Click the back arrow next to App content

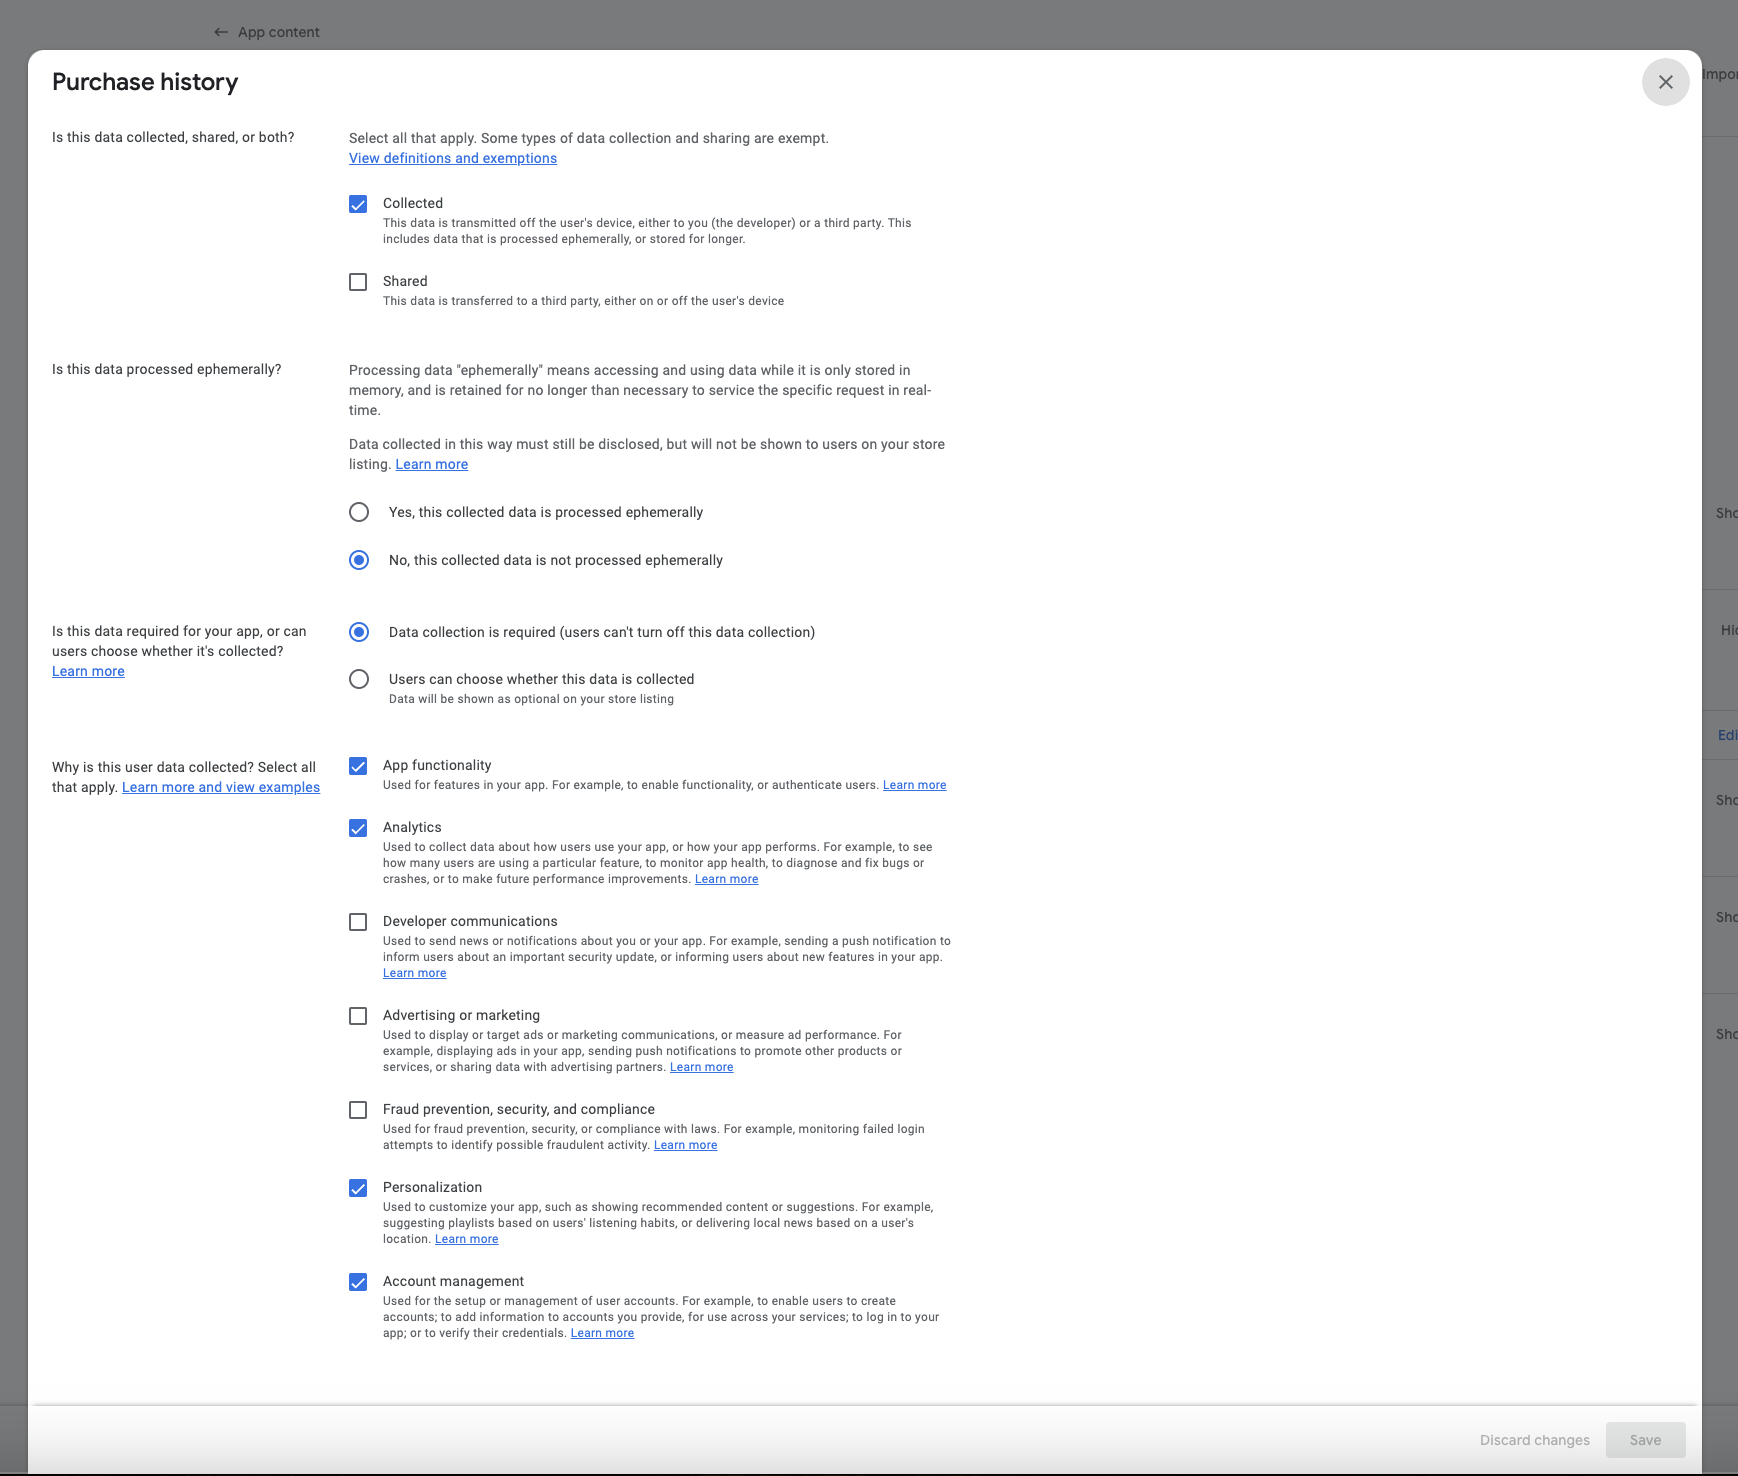point(221,31)
